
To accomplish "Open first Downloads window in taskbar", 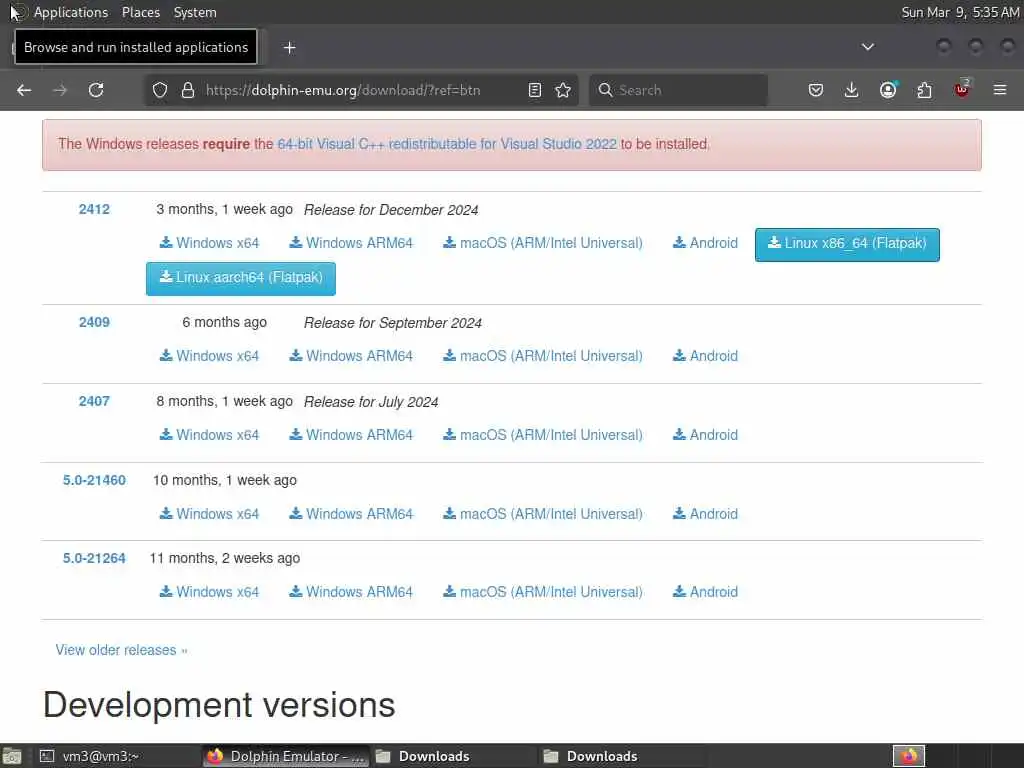I will 453,756.
